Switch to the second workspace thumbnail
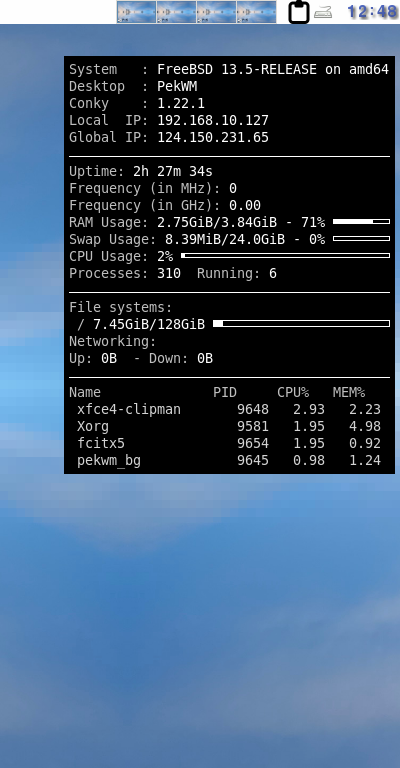 tap(177, 12)
